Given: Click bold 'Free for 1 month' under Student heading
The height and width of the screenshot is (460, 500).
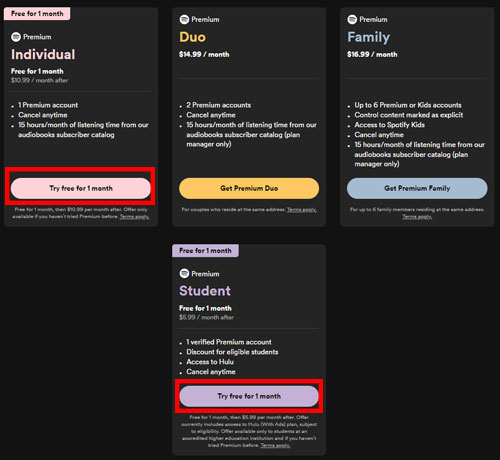Looking at the screenshot, I should point(205,308).
